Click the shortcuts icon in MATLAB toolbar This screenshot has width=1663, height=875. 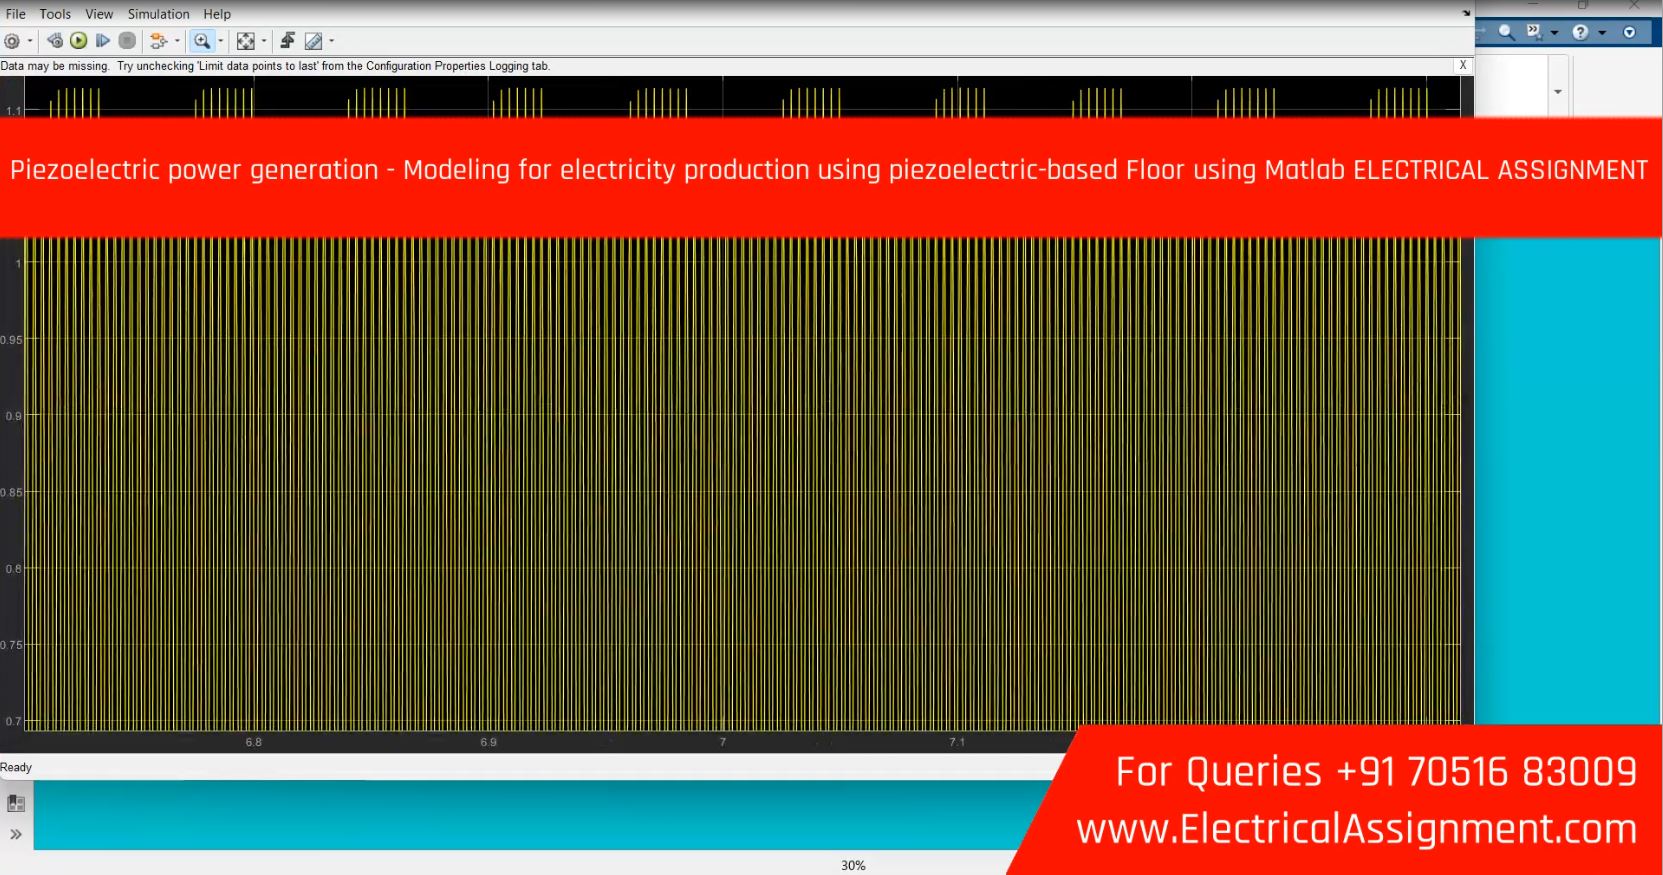(x=1535, y=32)
